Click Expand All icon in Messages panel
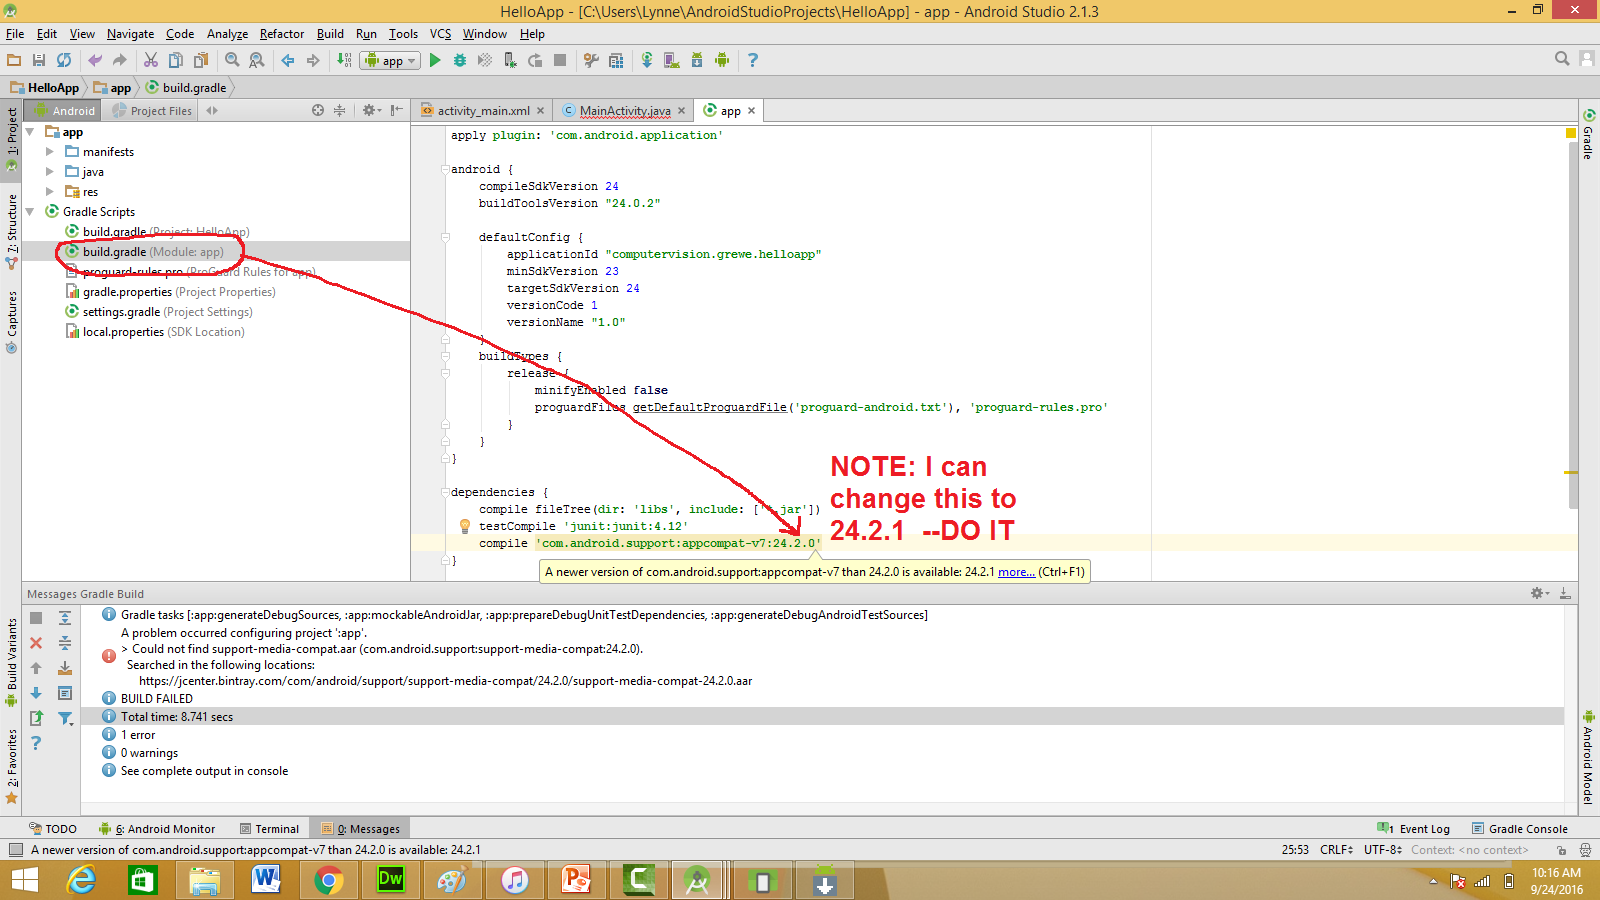The width and height of the screenshot is (1600, 900). [65, 618]
